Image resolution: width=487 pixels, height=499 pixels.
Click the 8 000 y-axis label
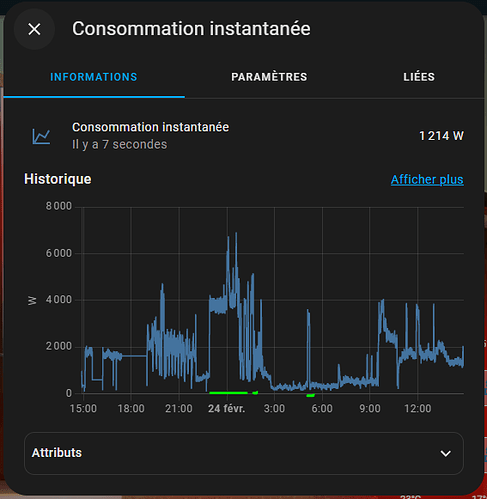59,206
